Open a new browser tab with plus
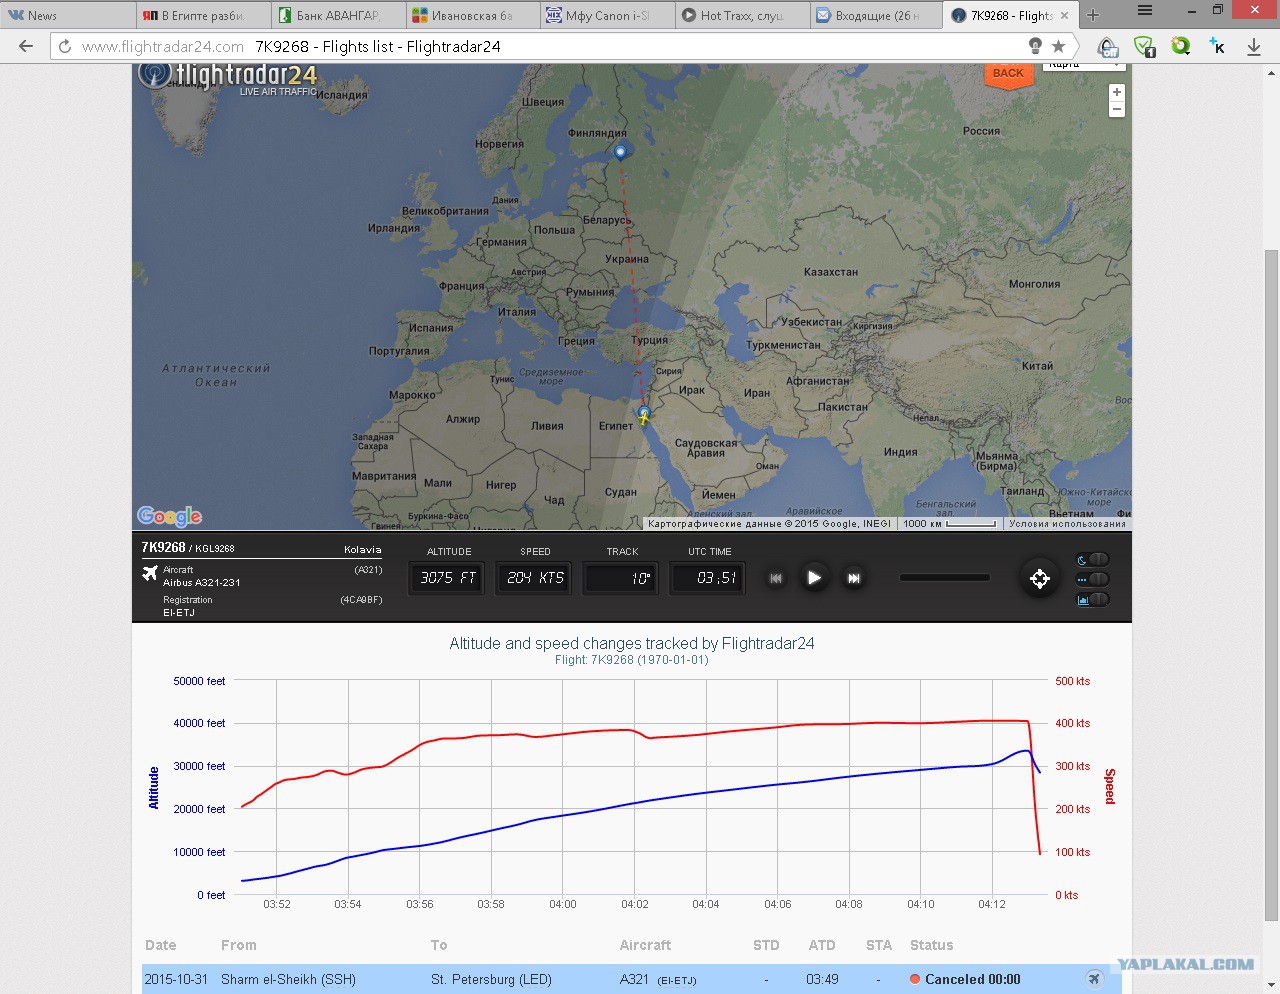The image size is (1280, 994). pos(1093,15)
